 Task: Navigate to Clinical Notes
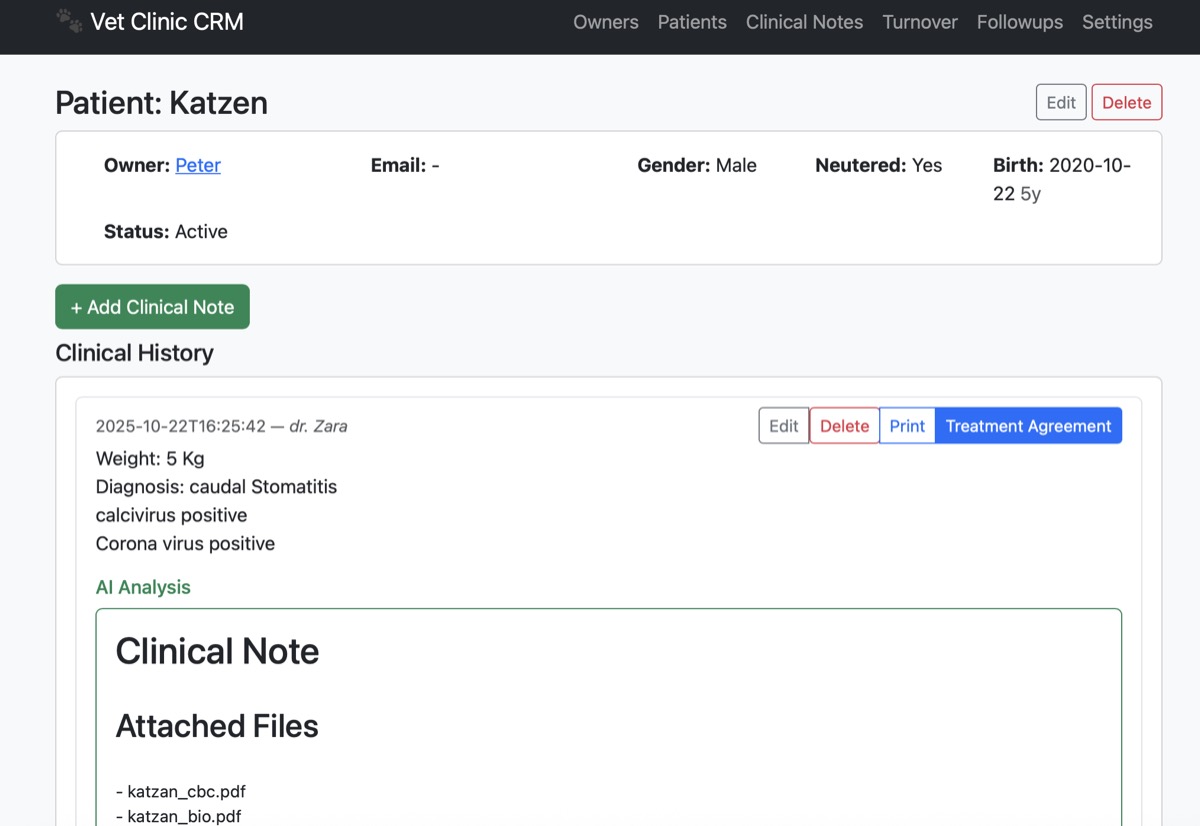(x=804, y=22)
